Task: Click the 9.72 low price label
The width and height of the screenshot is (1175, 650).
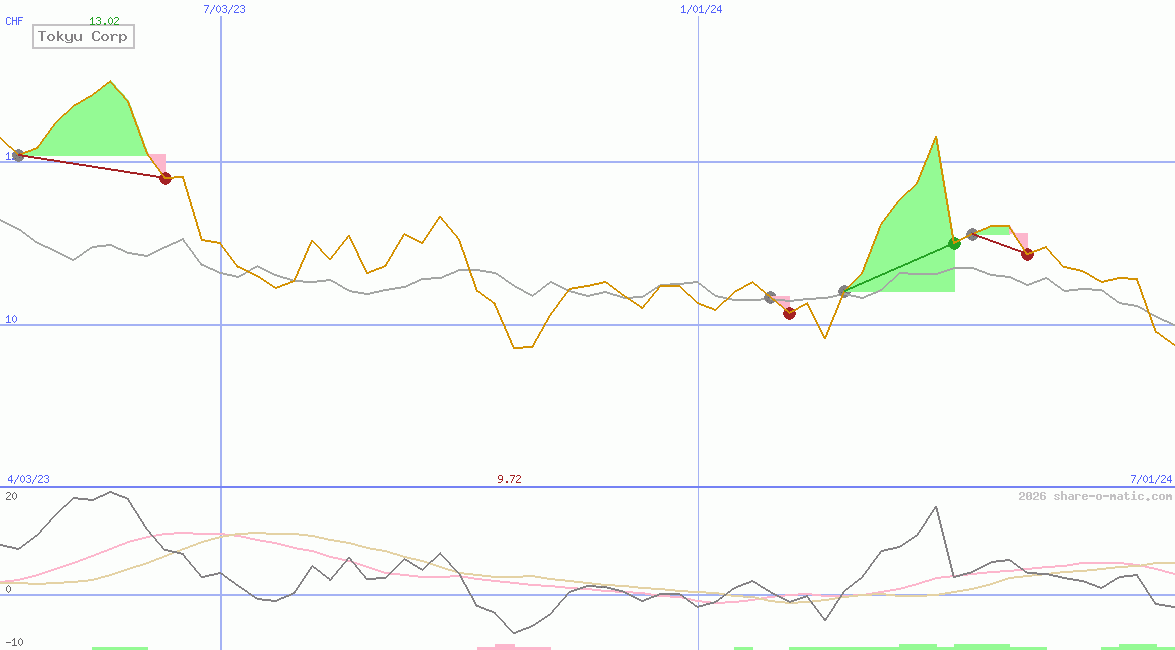Action: 509,479
